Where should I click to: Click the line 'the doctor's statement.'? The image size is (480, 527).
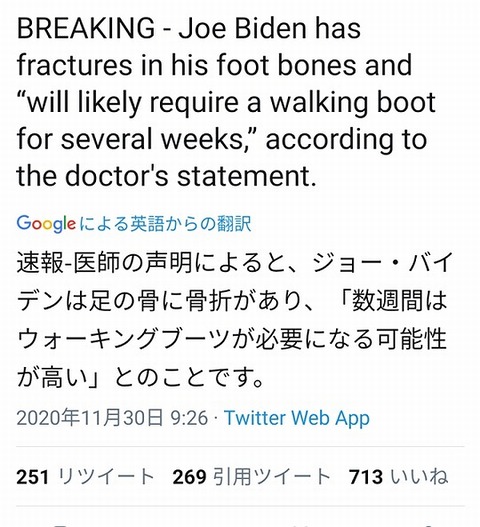point(166,176)
